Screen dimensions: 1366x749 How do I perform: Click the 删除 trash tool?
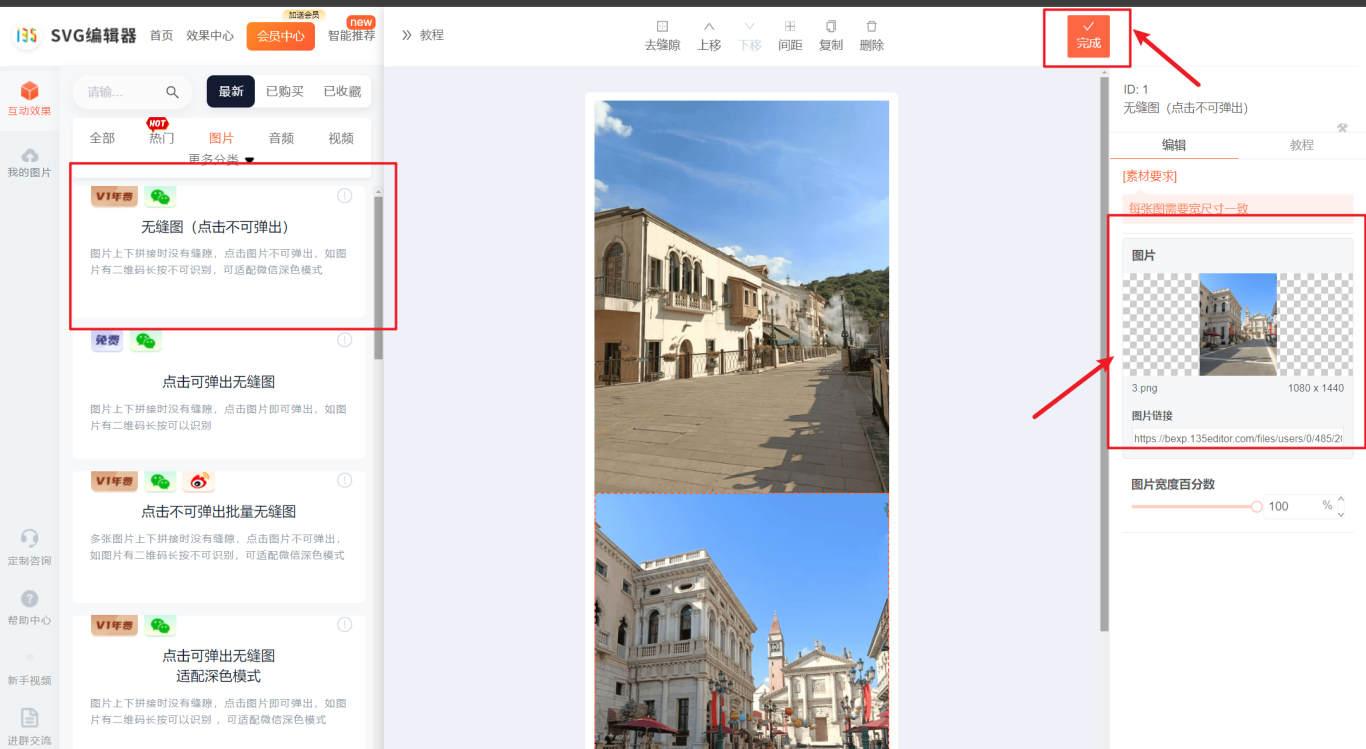point(872,36)
